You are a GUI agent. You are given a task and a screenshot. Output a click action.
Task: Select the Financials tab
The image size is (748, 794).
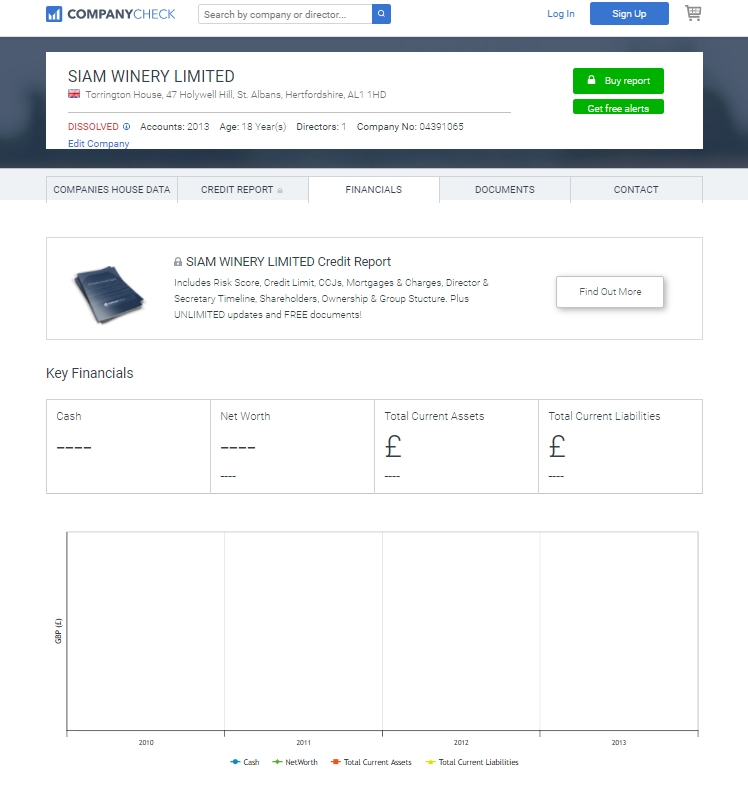coord(374,189)
